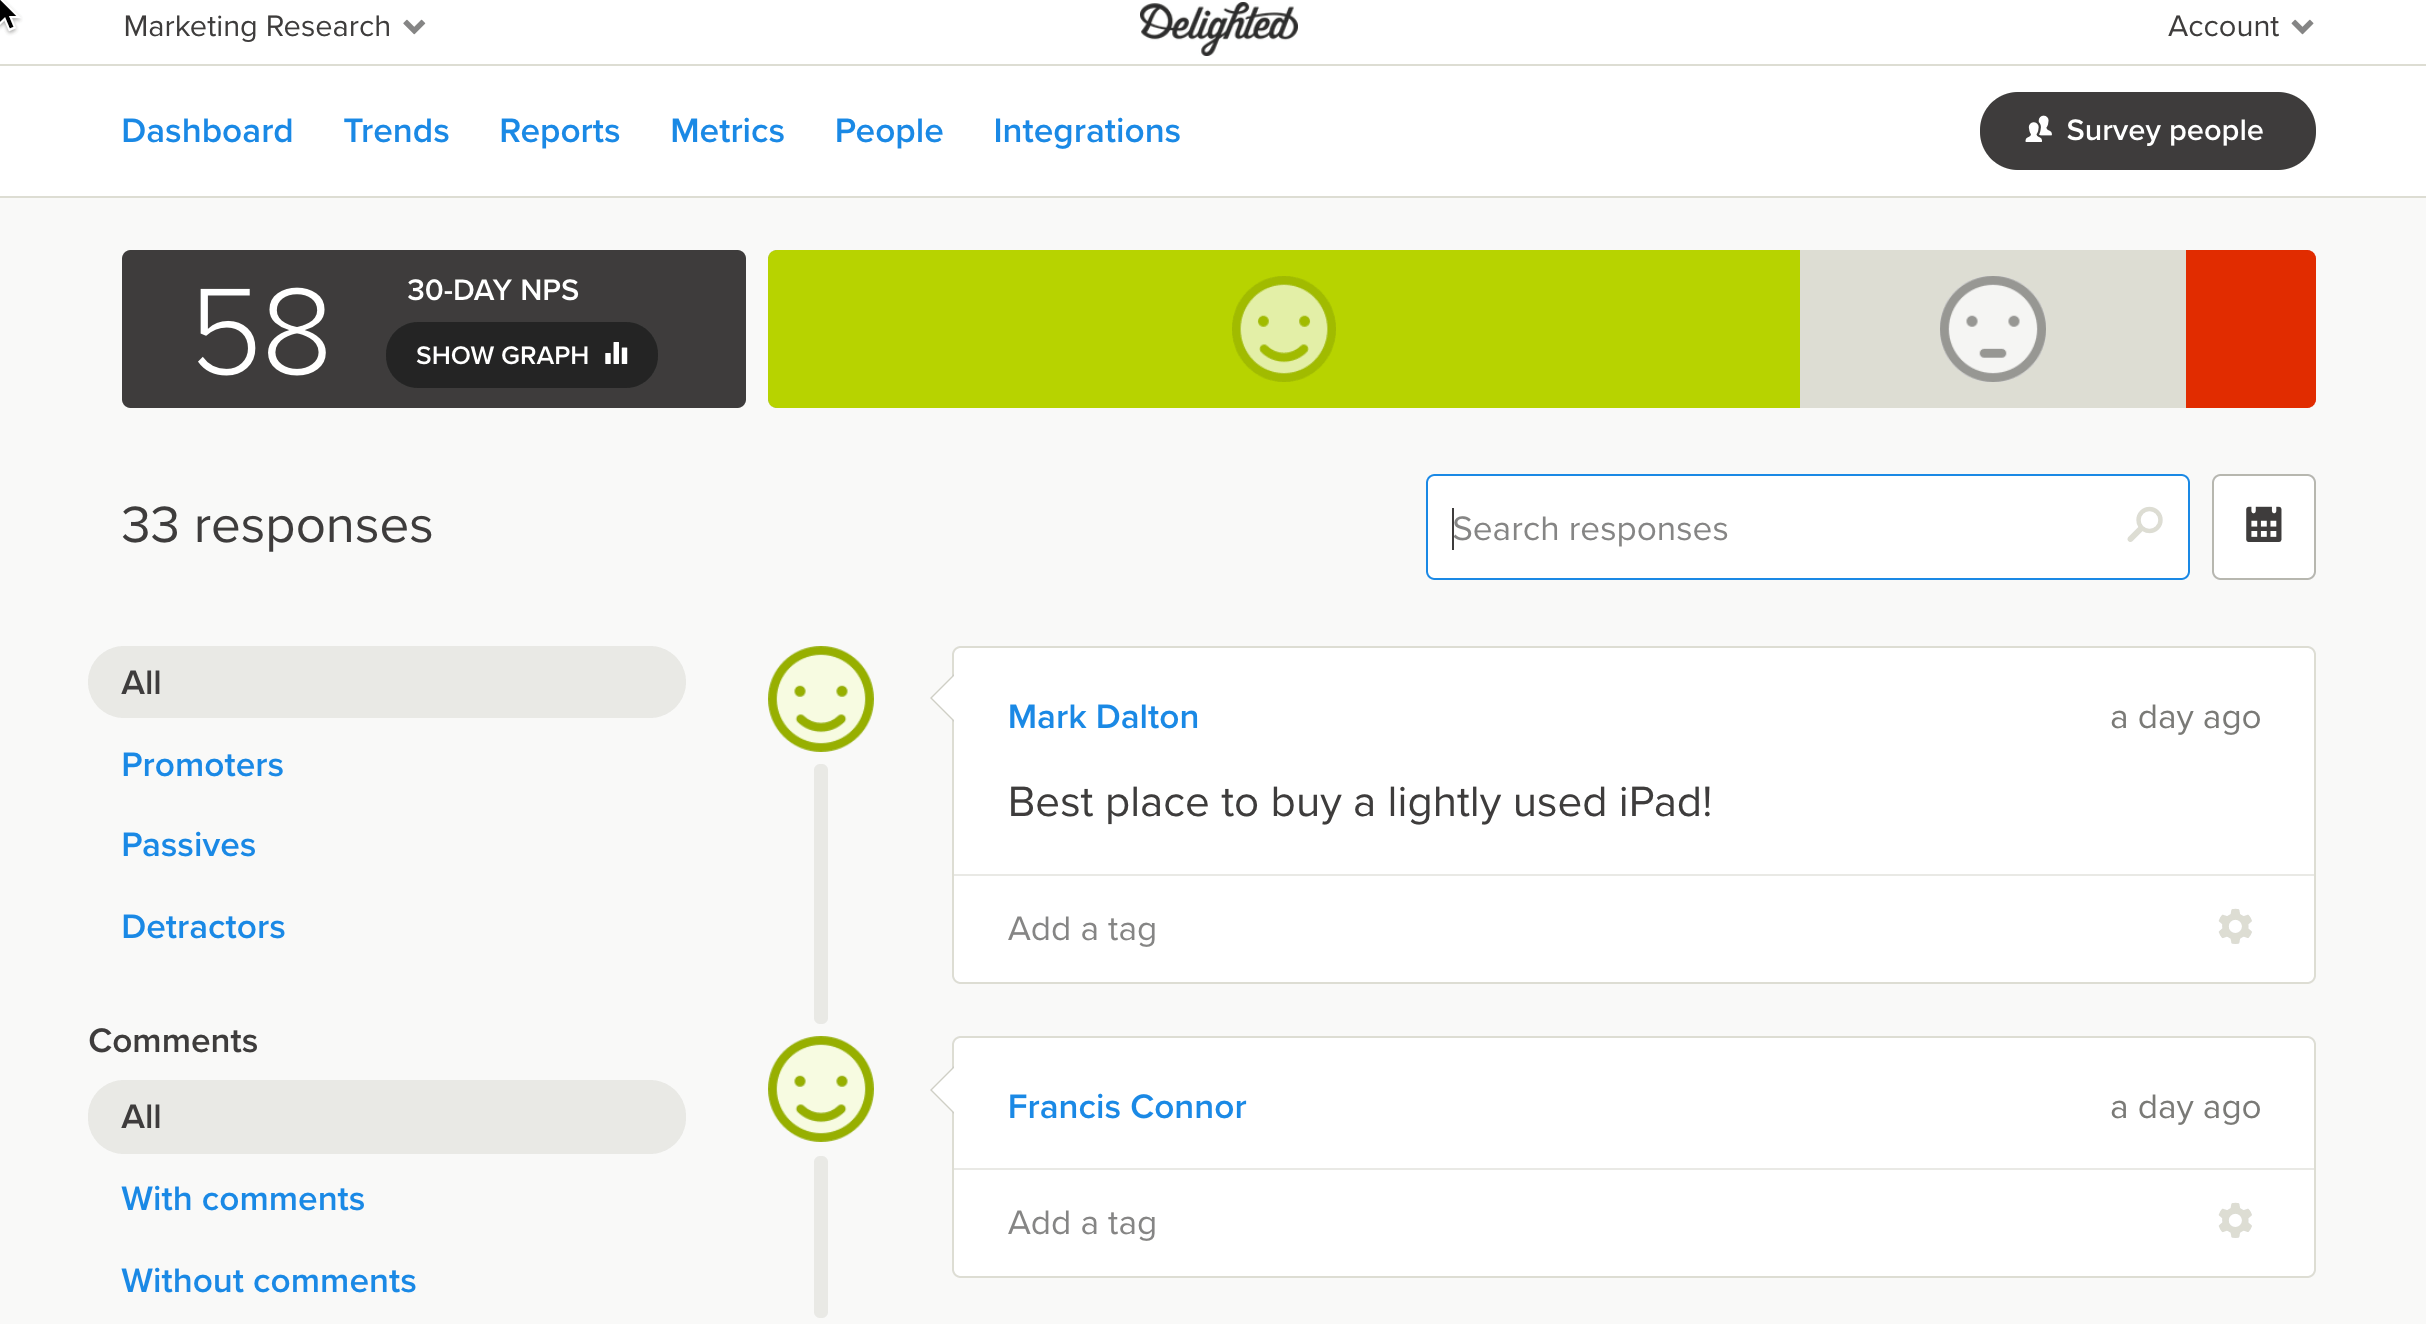Viewport: 2426px width, 1324px height.
Task: Select the All responses filter
Action: point(387,682)
